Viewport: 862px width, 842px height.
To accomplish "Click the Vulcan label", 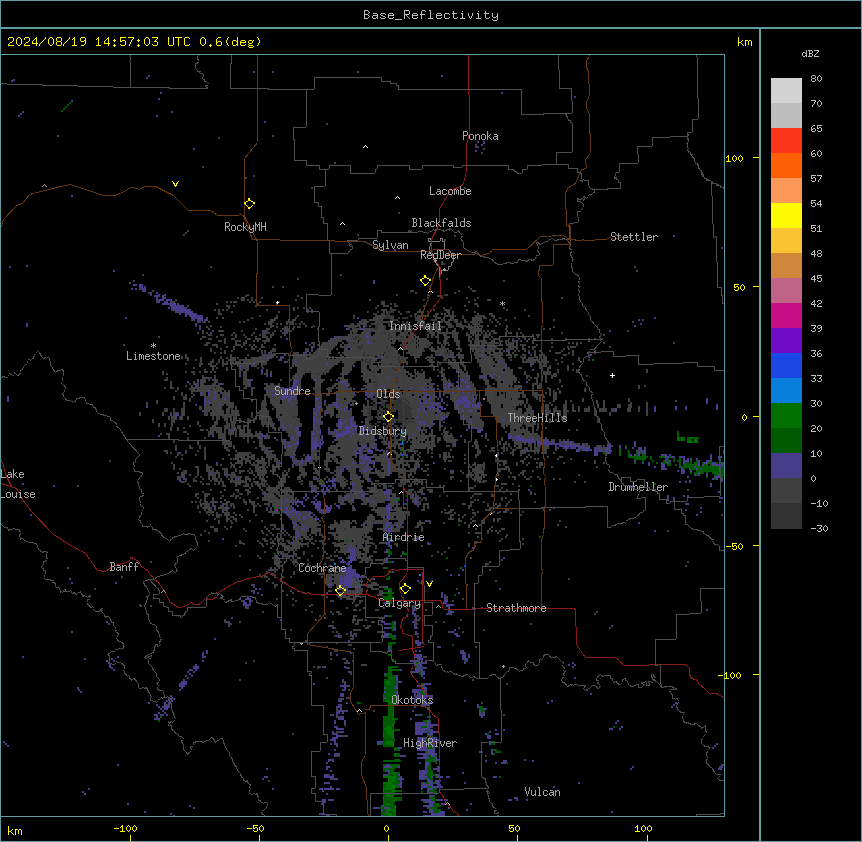I will [x=542, y=792].
